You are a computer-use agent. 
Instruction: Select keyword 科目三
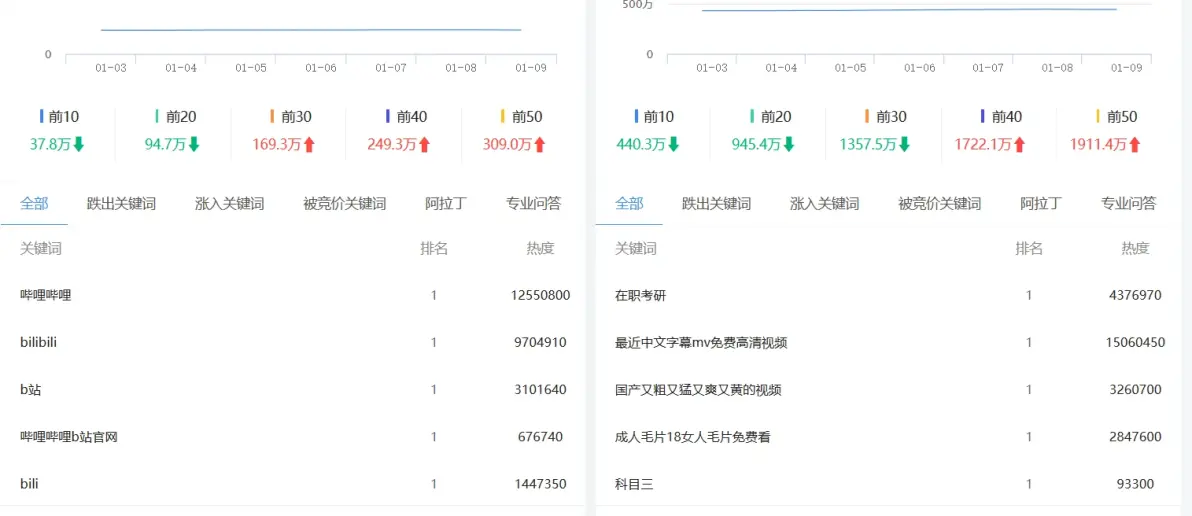coord(634,484)
